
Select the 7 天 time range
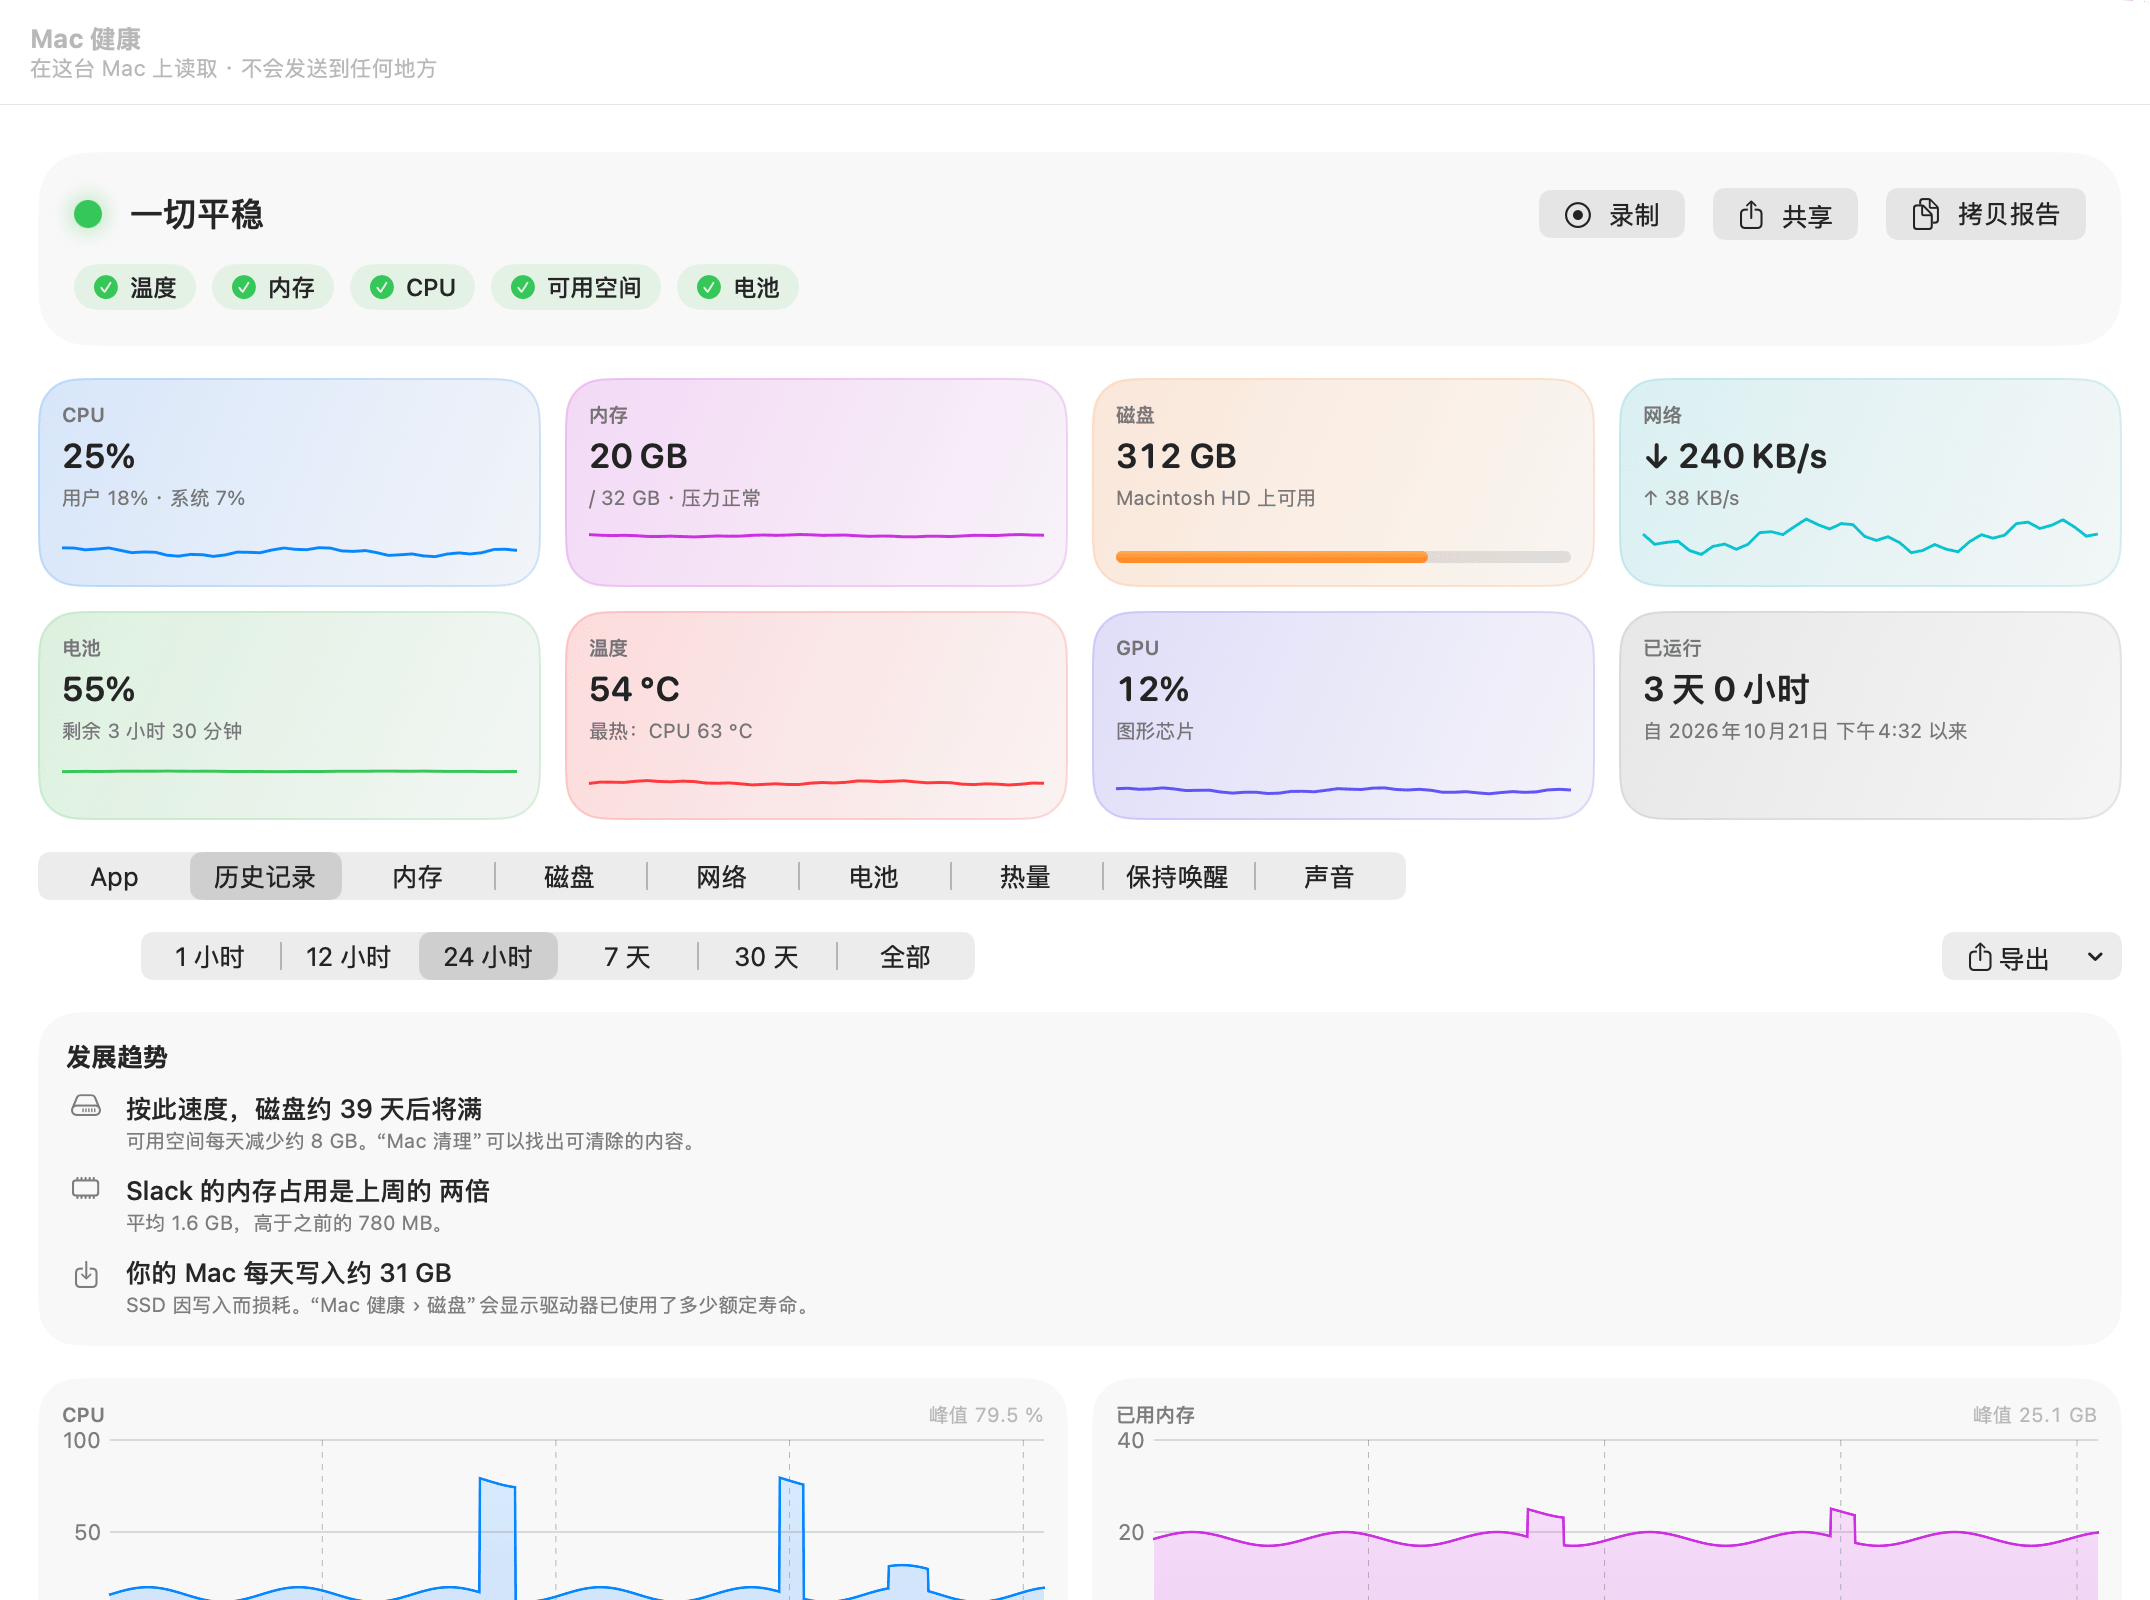627,957
